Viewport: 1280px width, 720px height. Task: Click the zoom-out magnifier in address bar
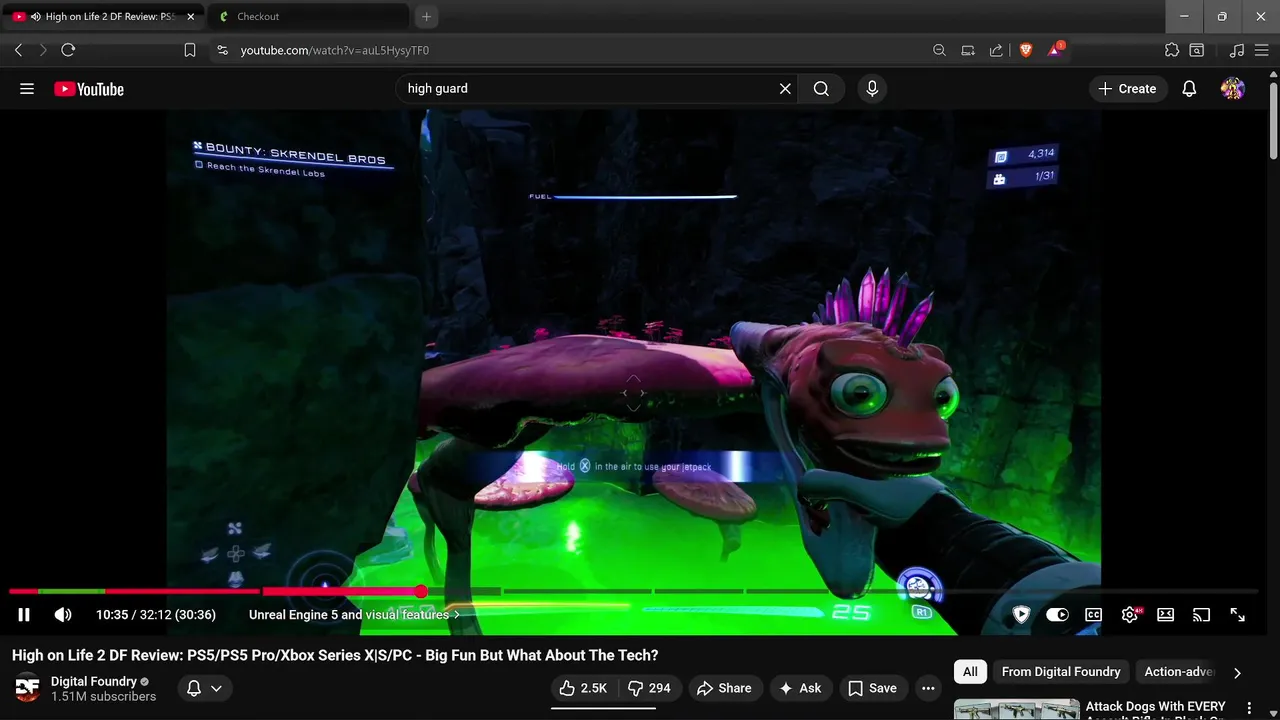coord(939,50)
